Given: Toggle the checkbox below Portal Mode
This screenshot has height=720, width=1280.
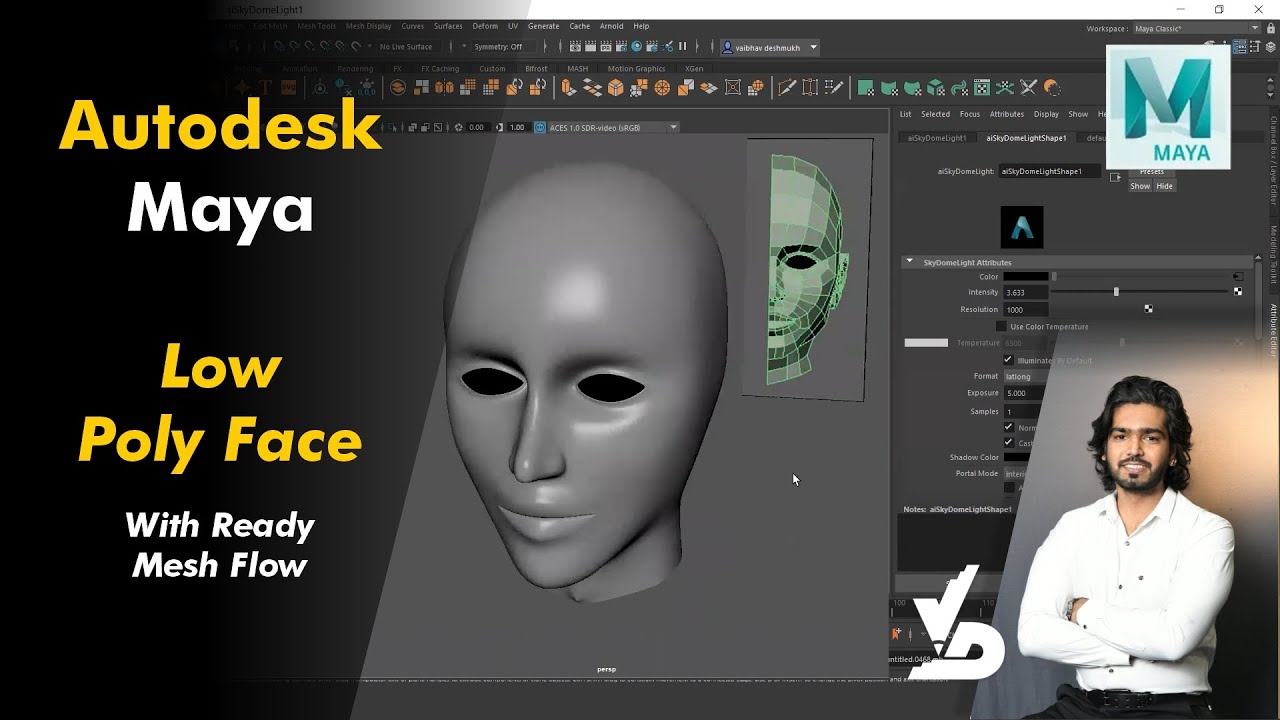Looking at the screenshot, I should pos(1009,487).
